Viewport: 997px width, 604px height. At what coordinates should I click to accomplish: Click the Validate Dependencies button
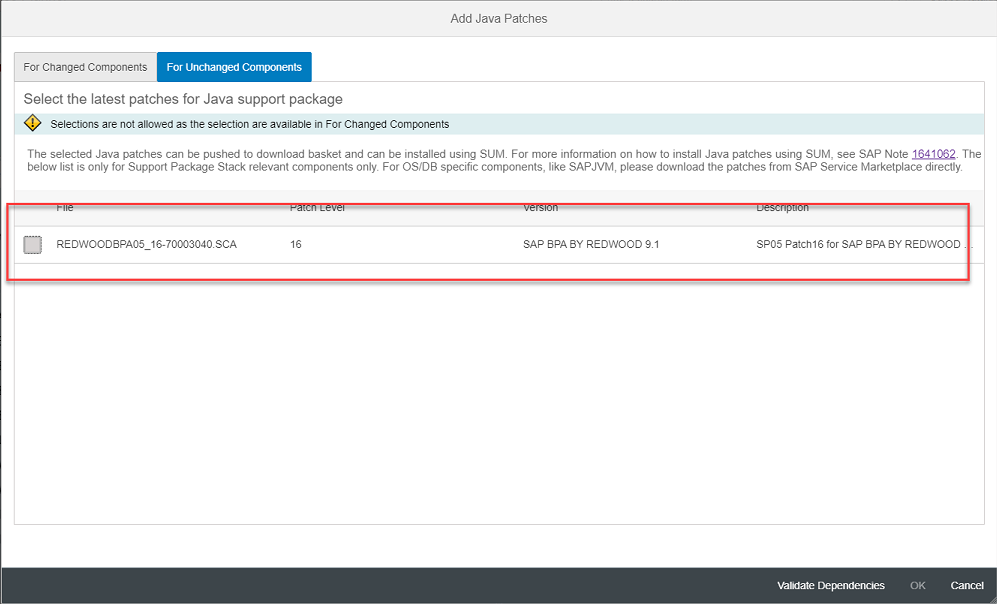(x=830, y=586)
